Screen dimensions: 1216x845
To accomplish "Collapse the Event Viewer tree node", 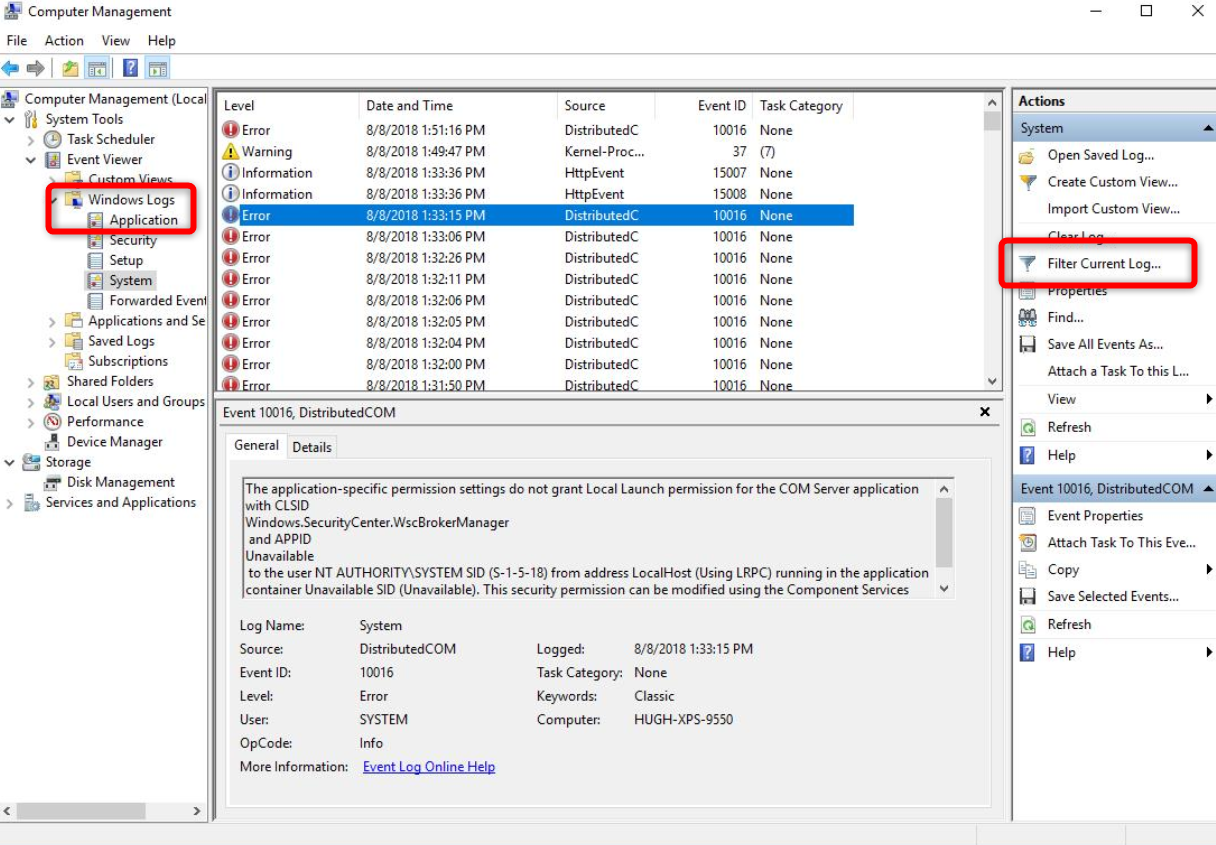I will click(x=31, y=160).
